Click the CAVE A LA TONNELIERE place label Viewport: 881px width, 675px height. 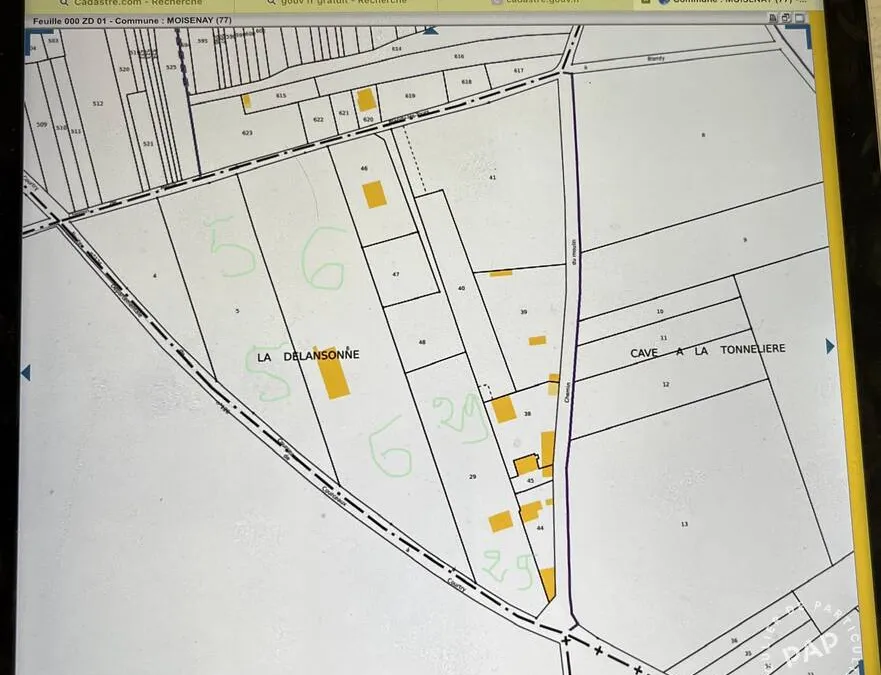[x=708, y=350]
